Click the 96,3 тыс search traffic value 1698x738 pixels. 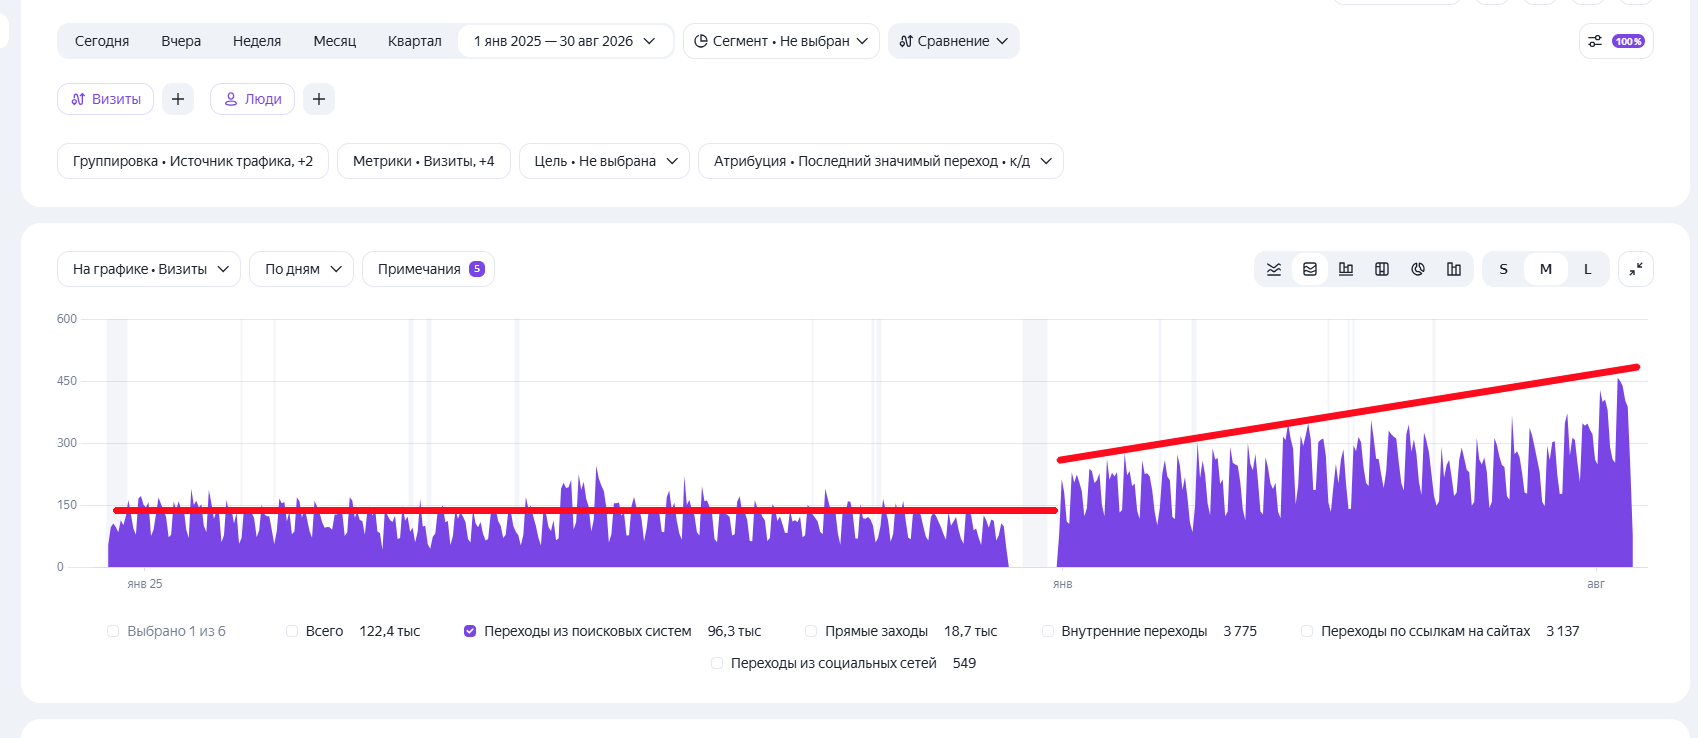(x=734, y=631)
